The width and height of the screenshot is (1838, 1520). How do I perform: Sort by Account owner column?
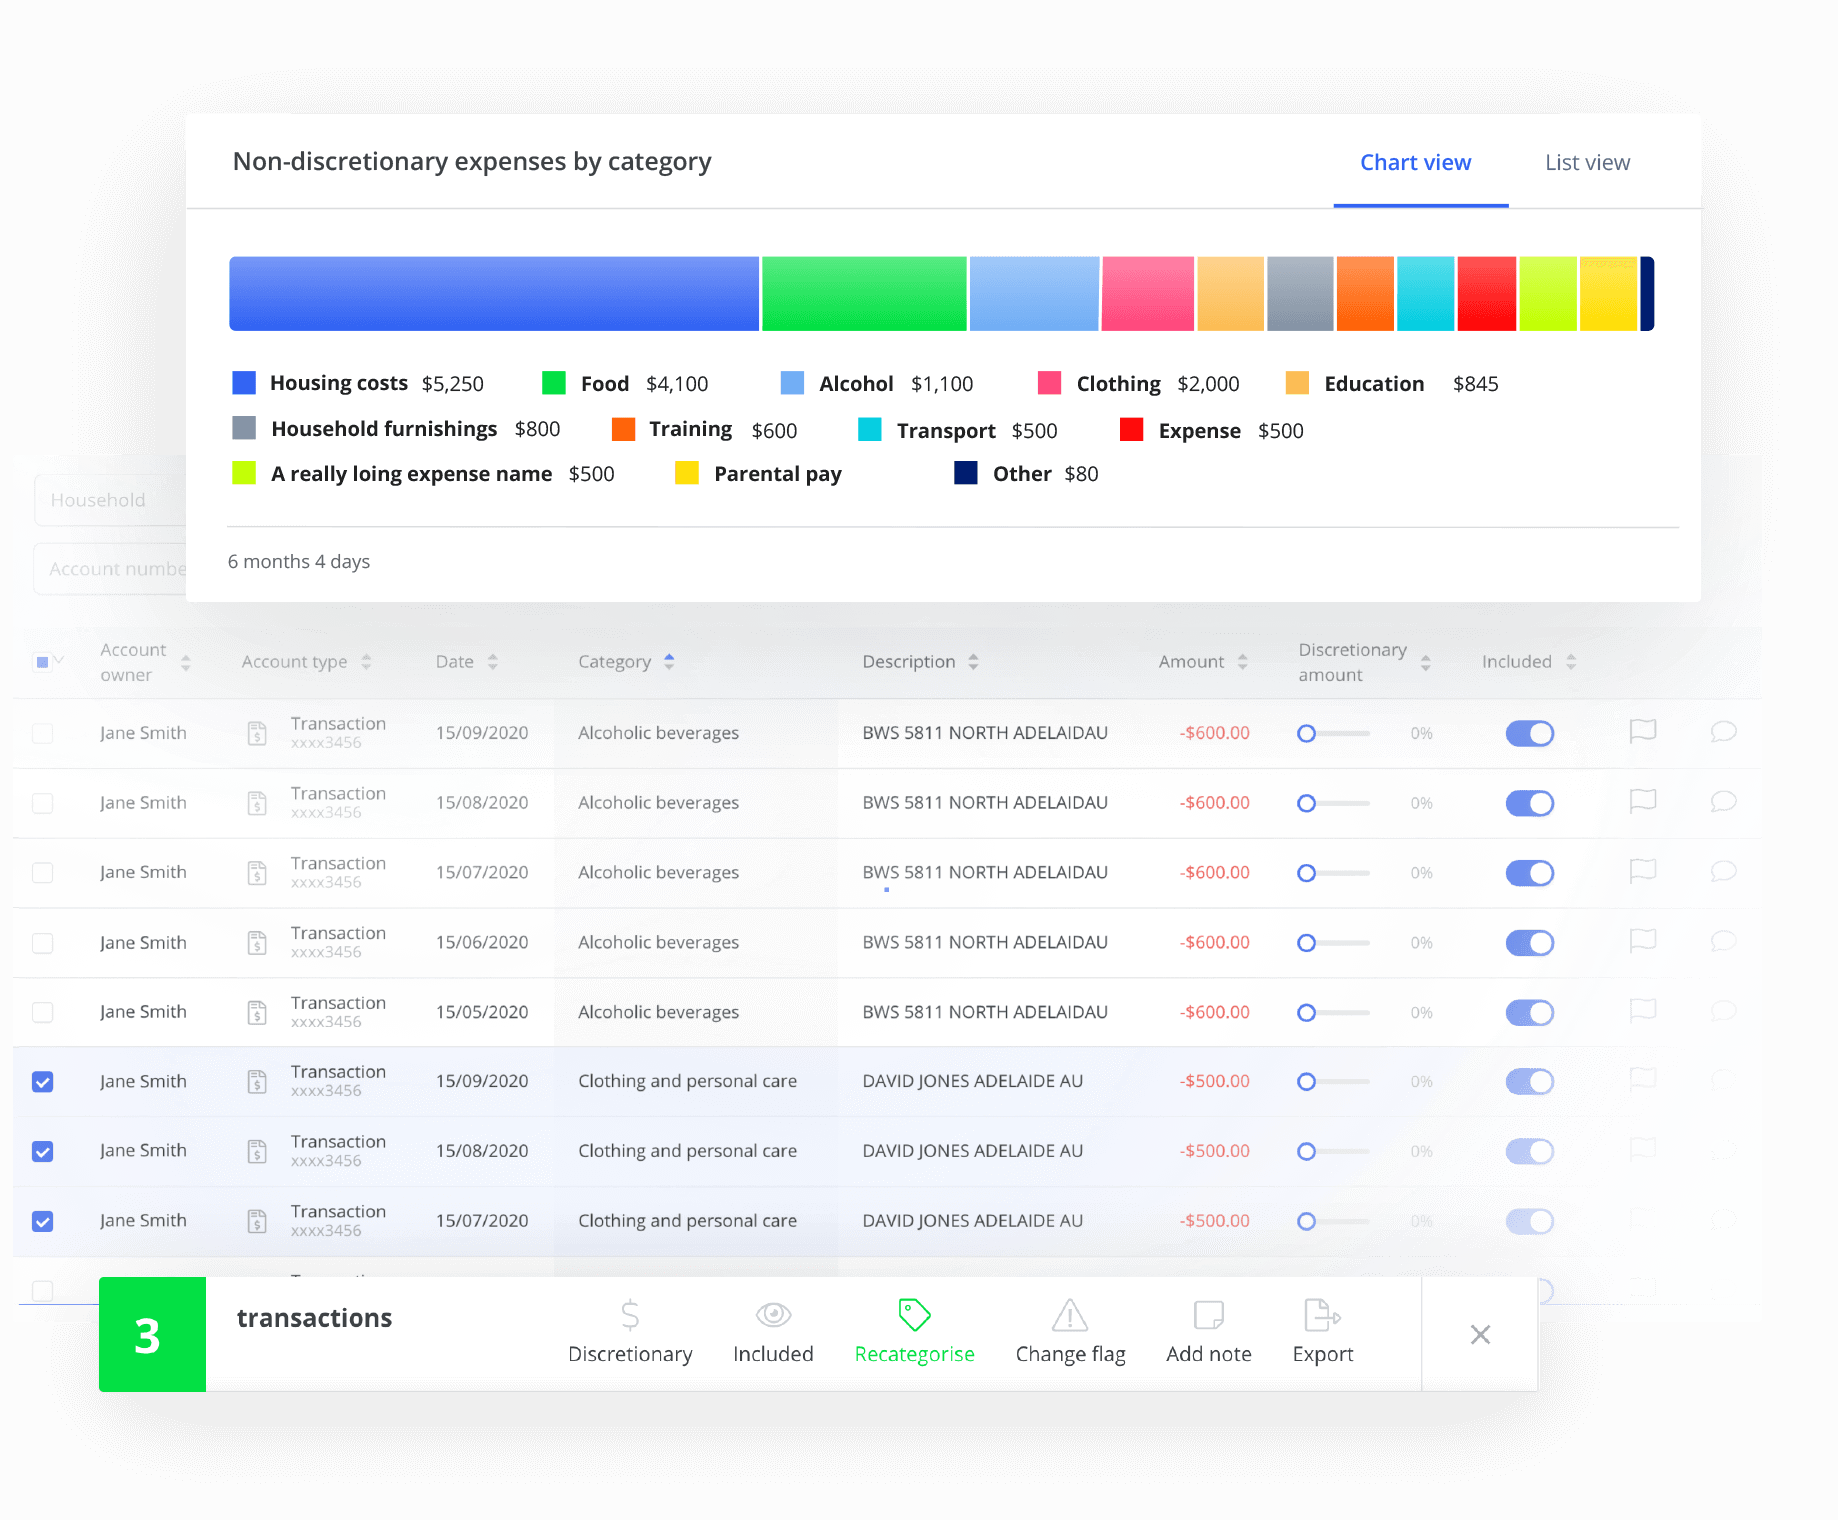pos(185,662)
